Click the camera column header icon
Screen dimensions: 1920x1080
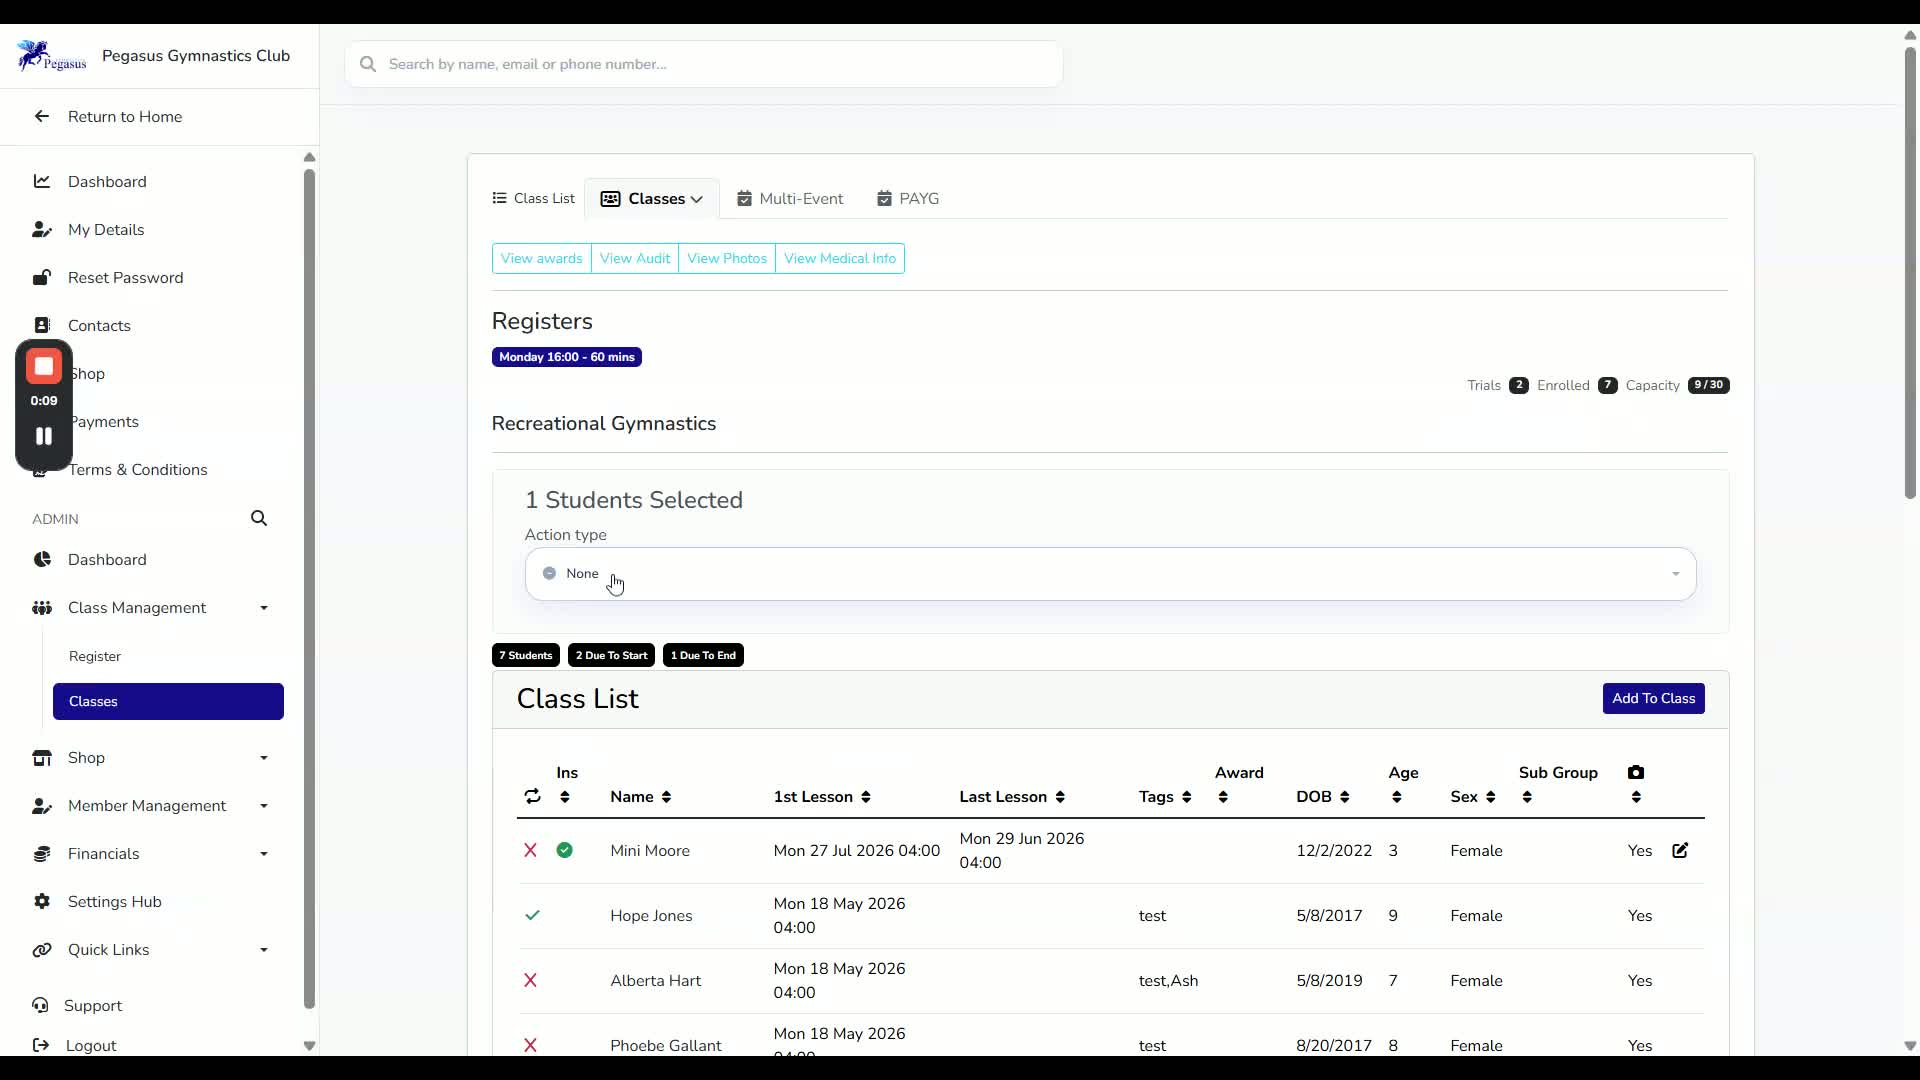tap(1636, 773)
